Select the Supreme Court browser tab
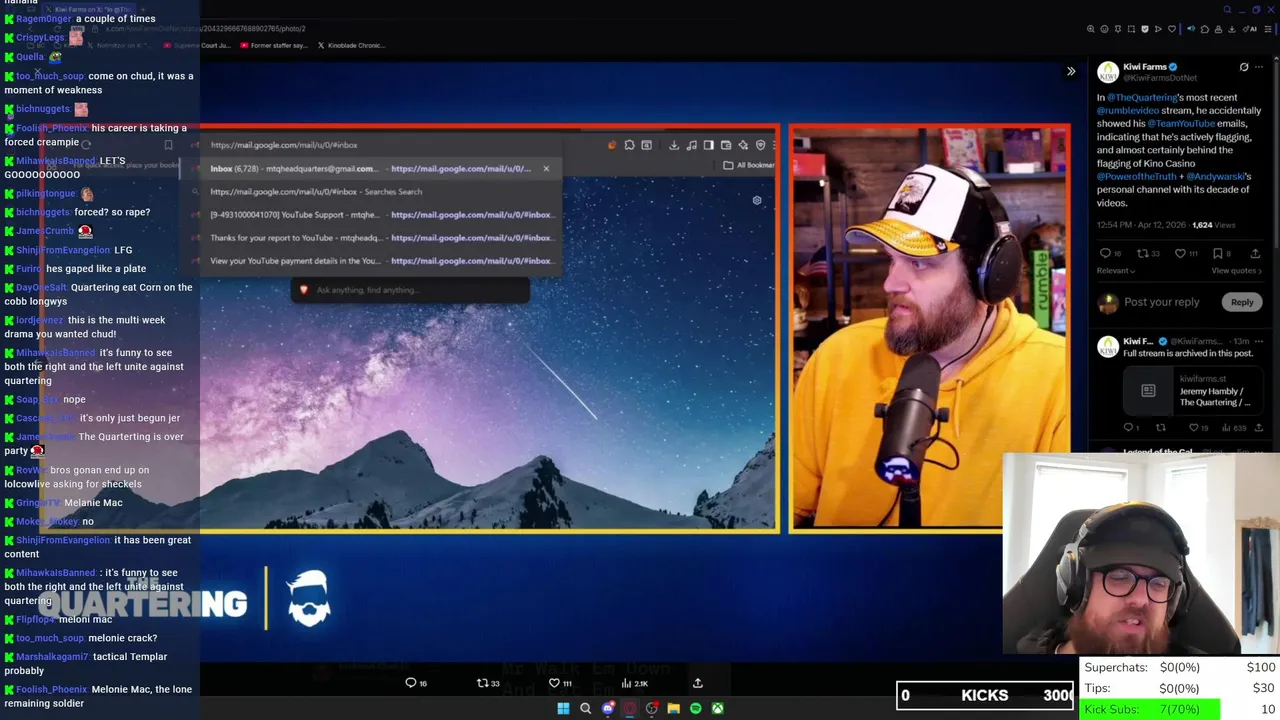Image resolution: width=1280 pixels, height=720 pixels. 196,45
